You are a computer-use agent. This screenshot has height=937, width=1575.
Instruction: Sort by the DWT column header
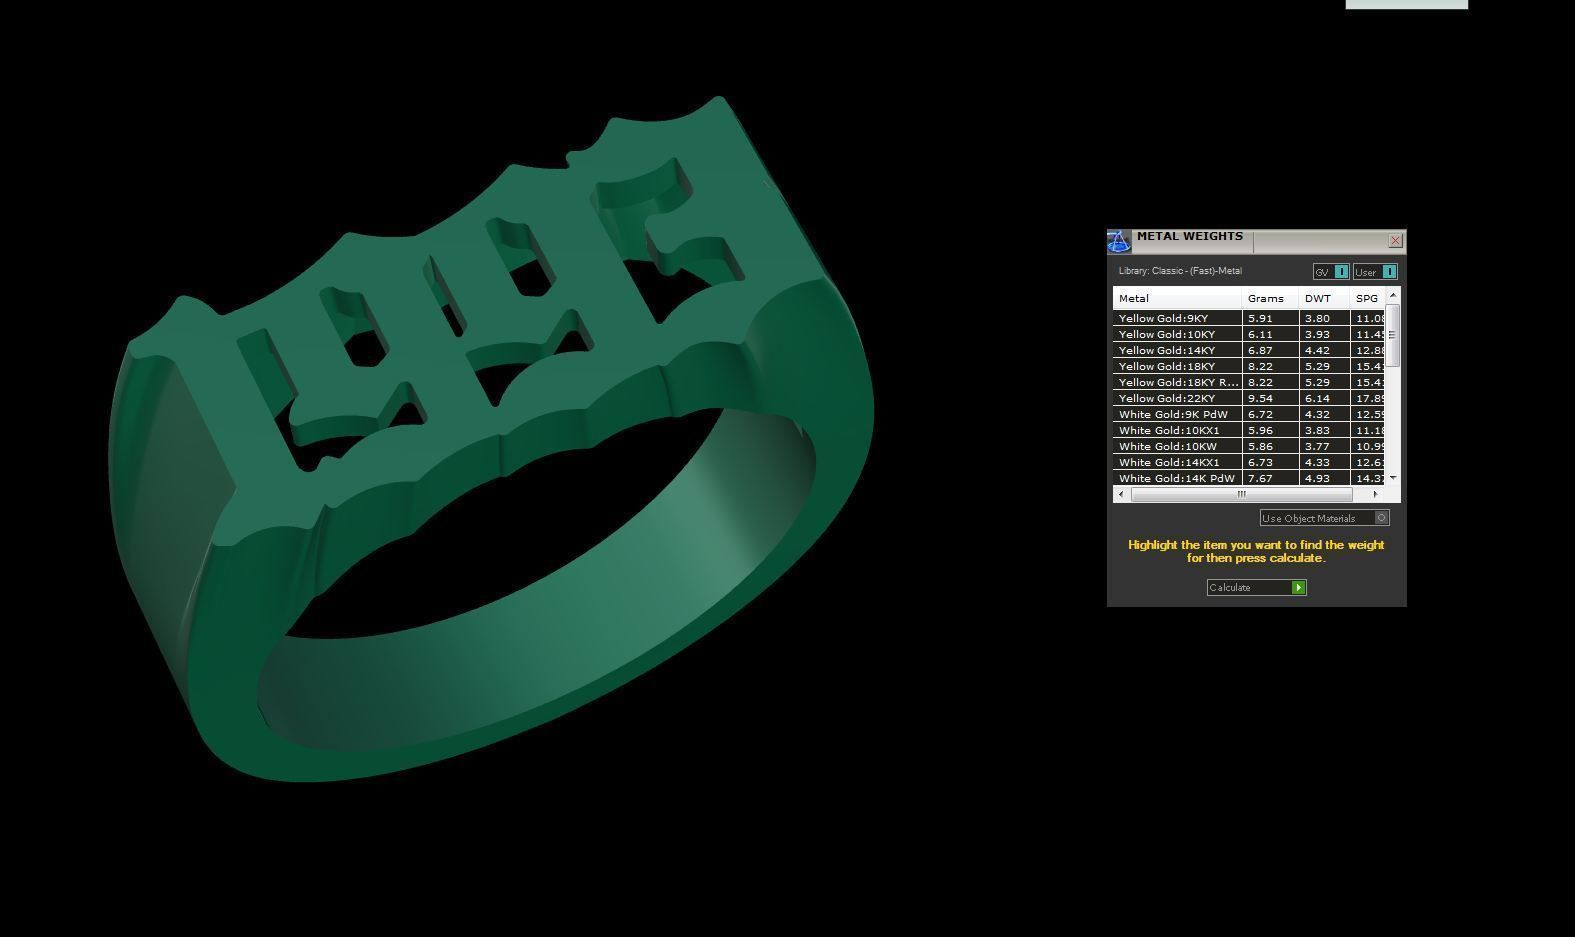[x=1324, y=298]
